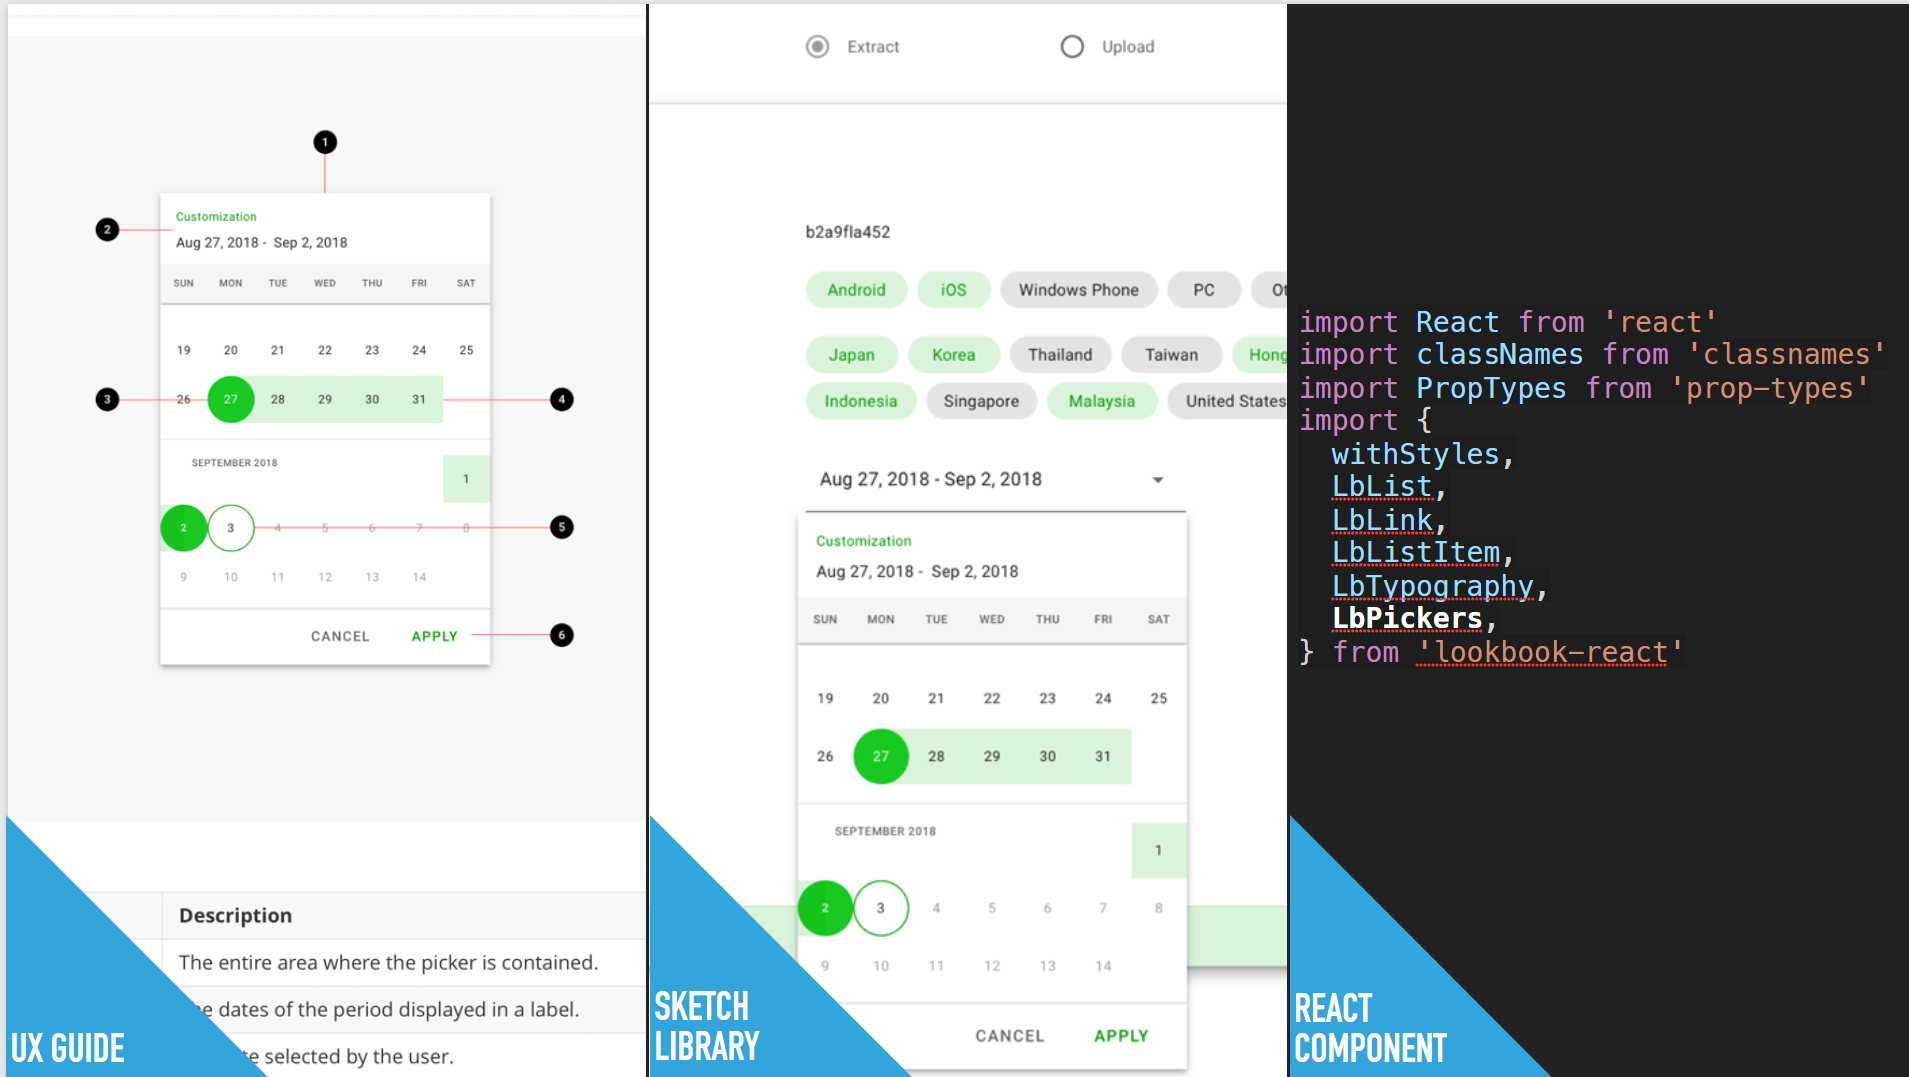
Task: Click LbPickers in the import list
Action: tap(1407, 619)
